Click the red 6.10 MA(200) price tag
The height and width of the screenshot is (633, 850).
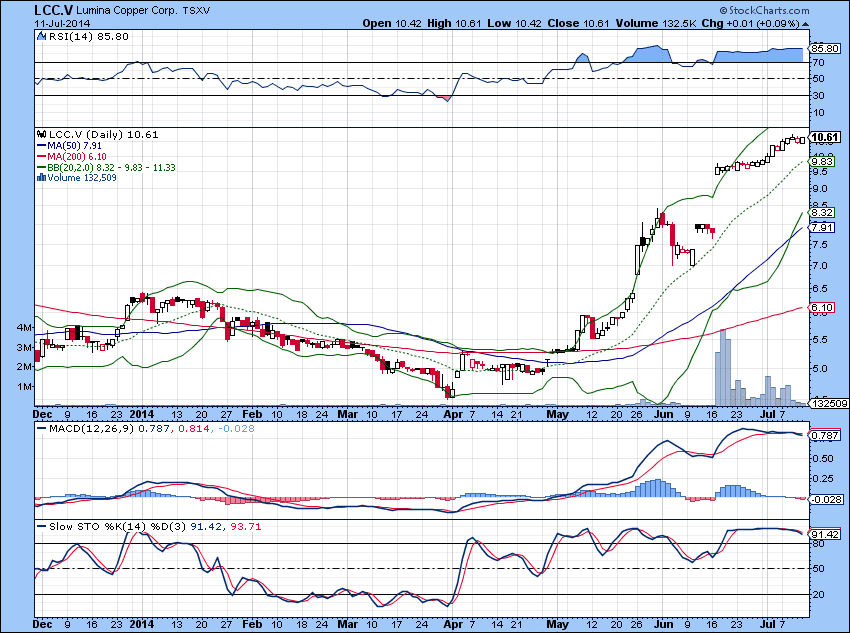click(x=823, y=308)
